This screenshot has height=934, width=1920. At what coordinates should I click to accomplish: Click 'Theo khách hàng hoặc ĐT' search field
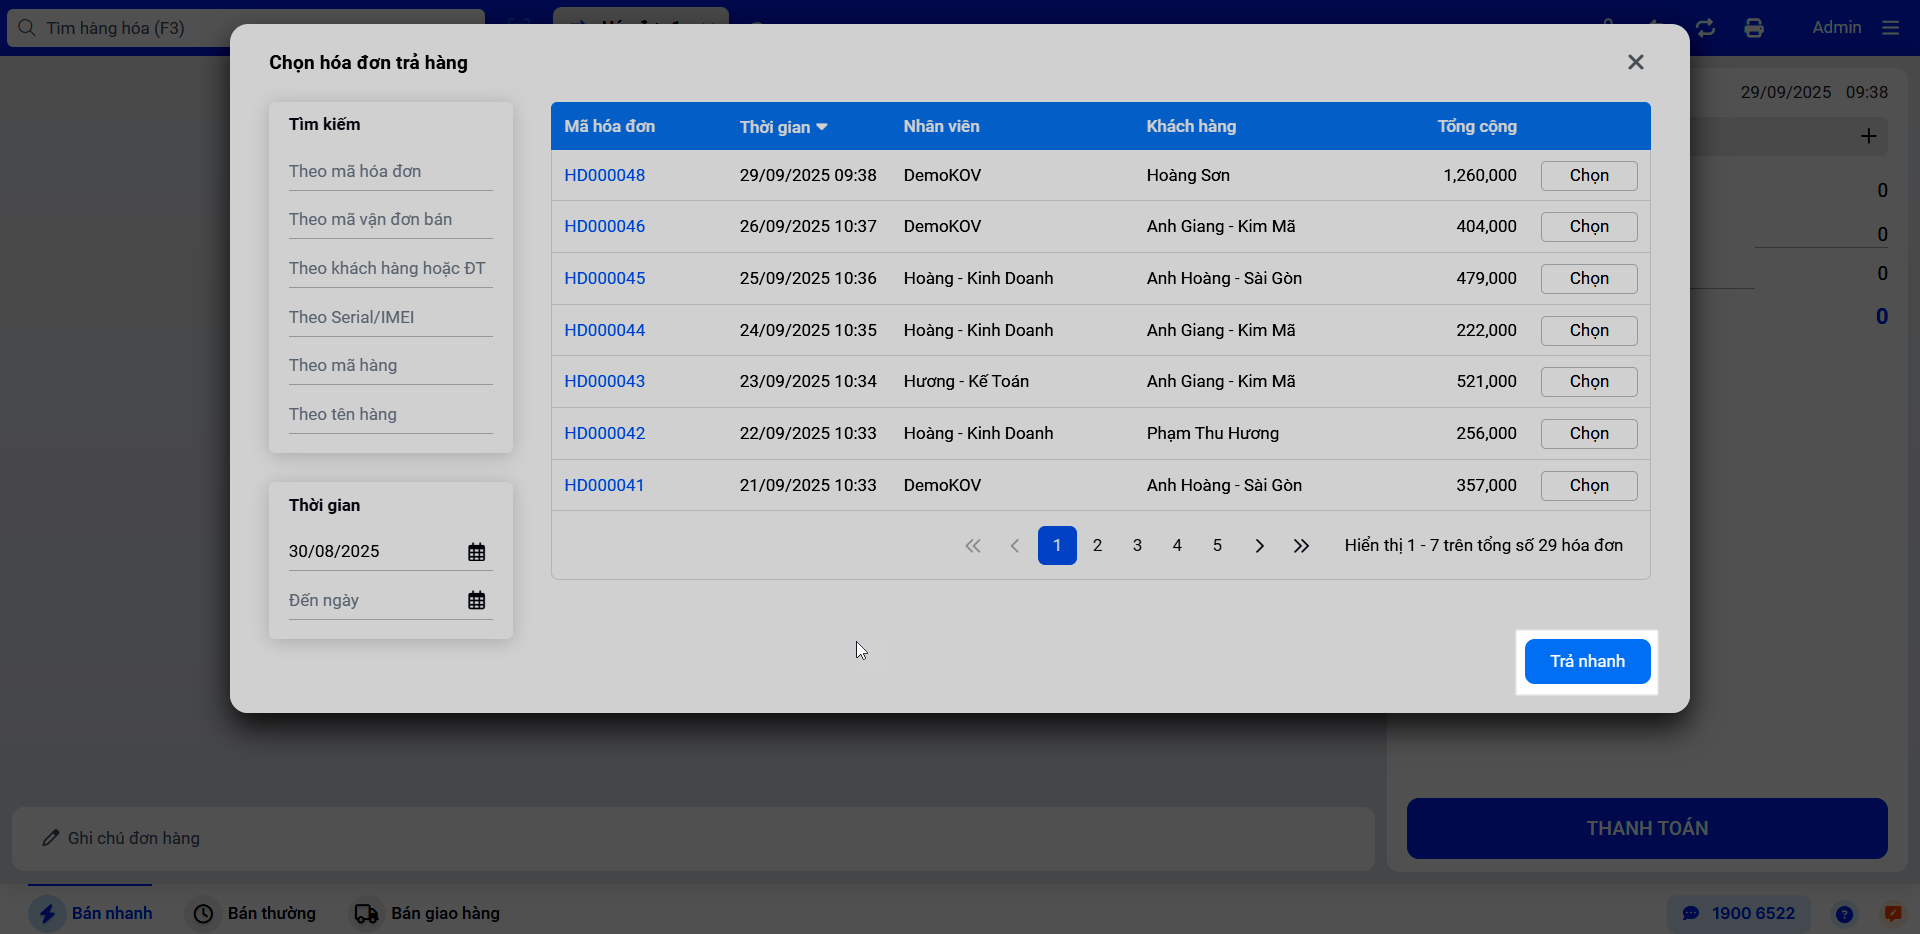(x=390, y=269)
